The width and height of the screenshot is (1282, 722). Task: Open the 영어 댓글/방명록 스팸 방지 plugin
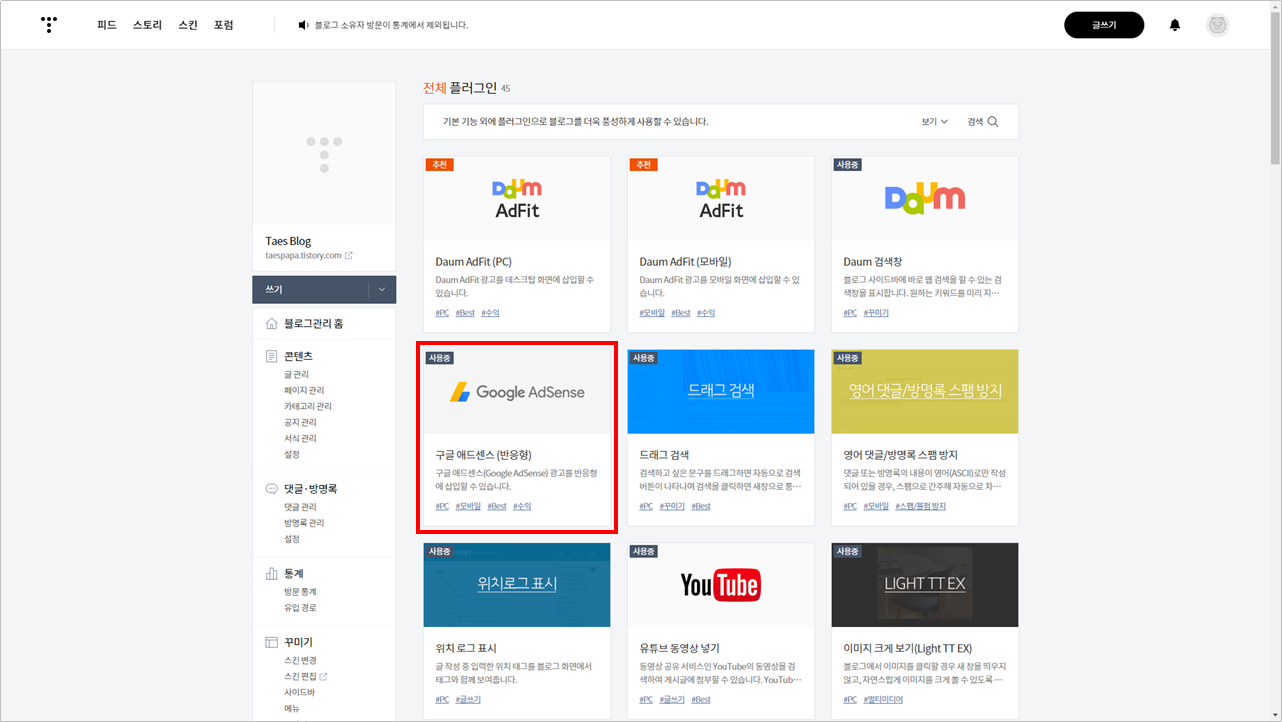point(925,437)
